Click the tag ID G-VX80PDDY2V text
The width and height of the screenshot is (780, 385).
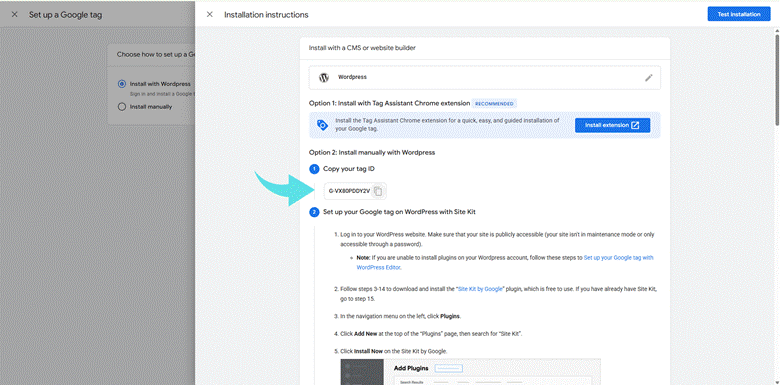tap(349, 191)
